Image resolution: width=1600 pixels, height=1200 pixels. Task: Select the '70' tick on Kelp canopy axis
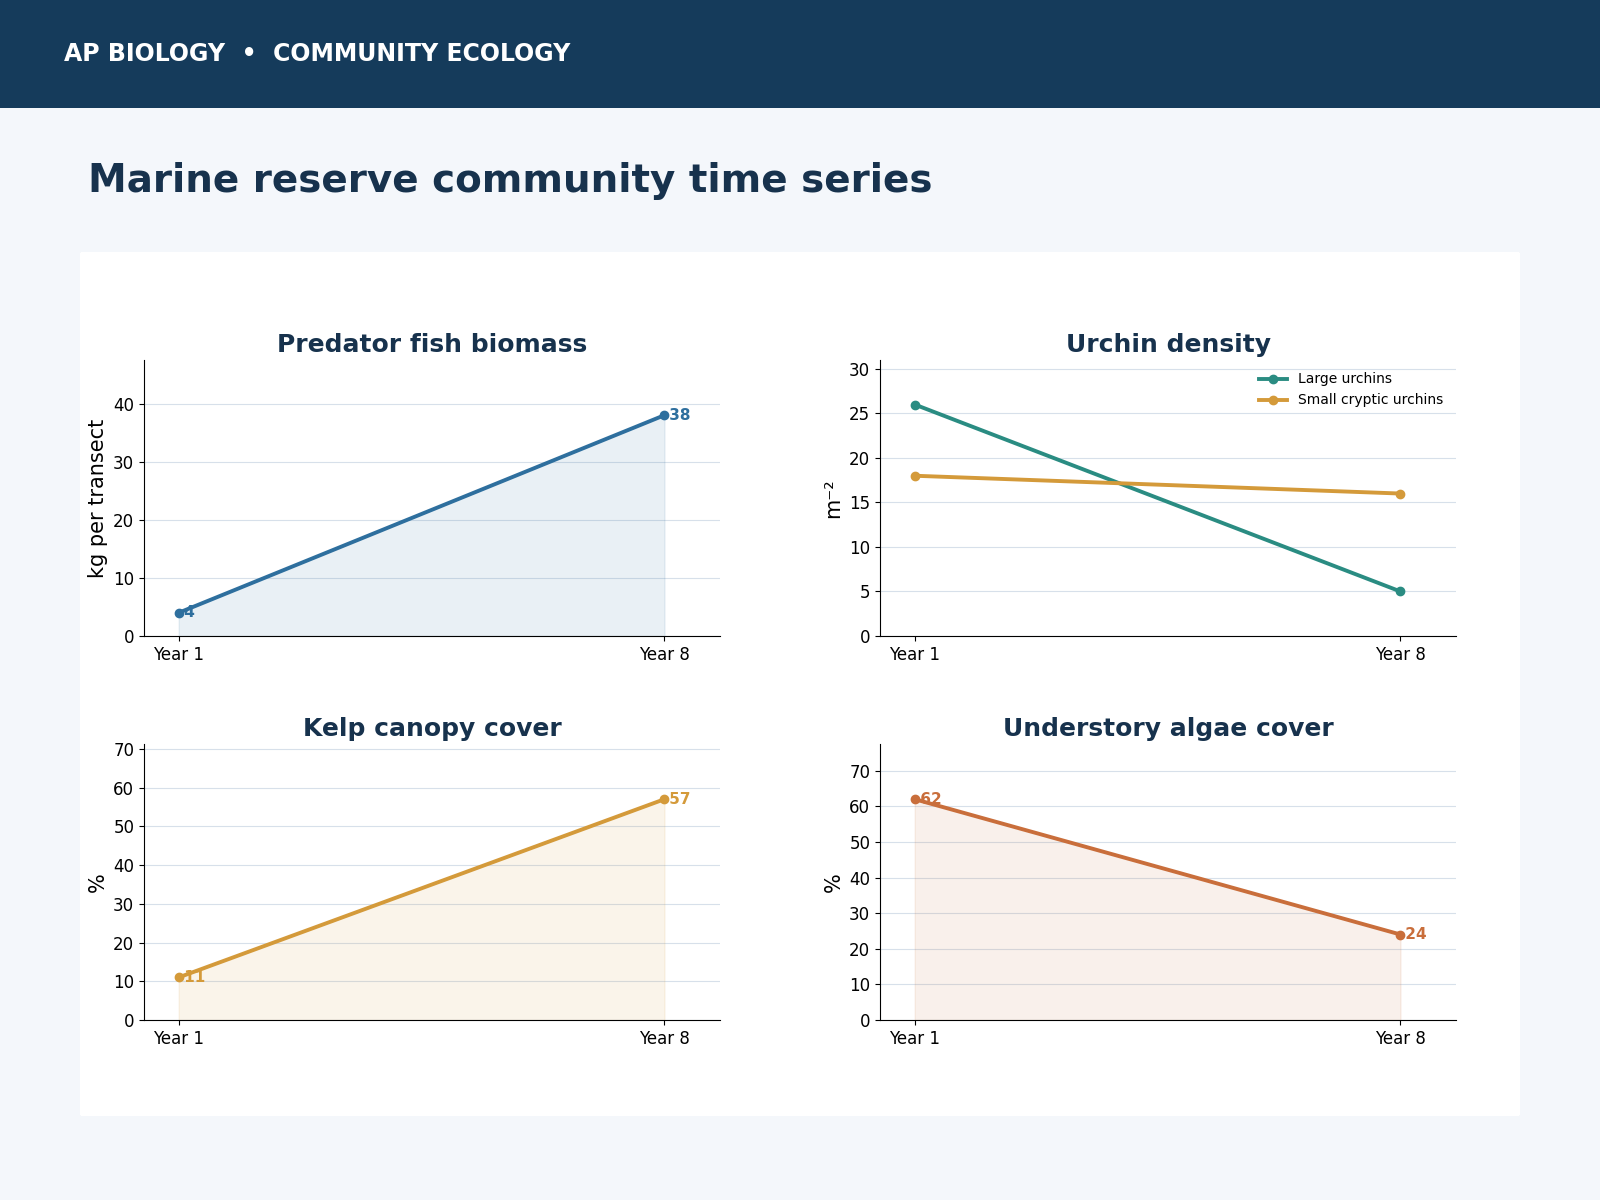point(123,750)
